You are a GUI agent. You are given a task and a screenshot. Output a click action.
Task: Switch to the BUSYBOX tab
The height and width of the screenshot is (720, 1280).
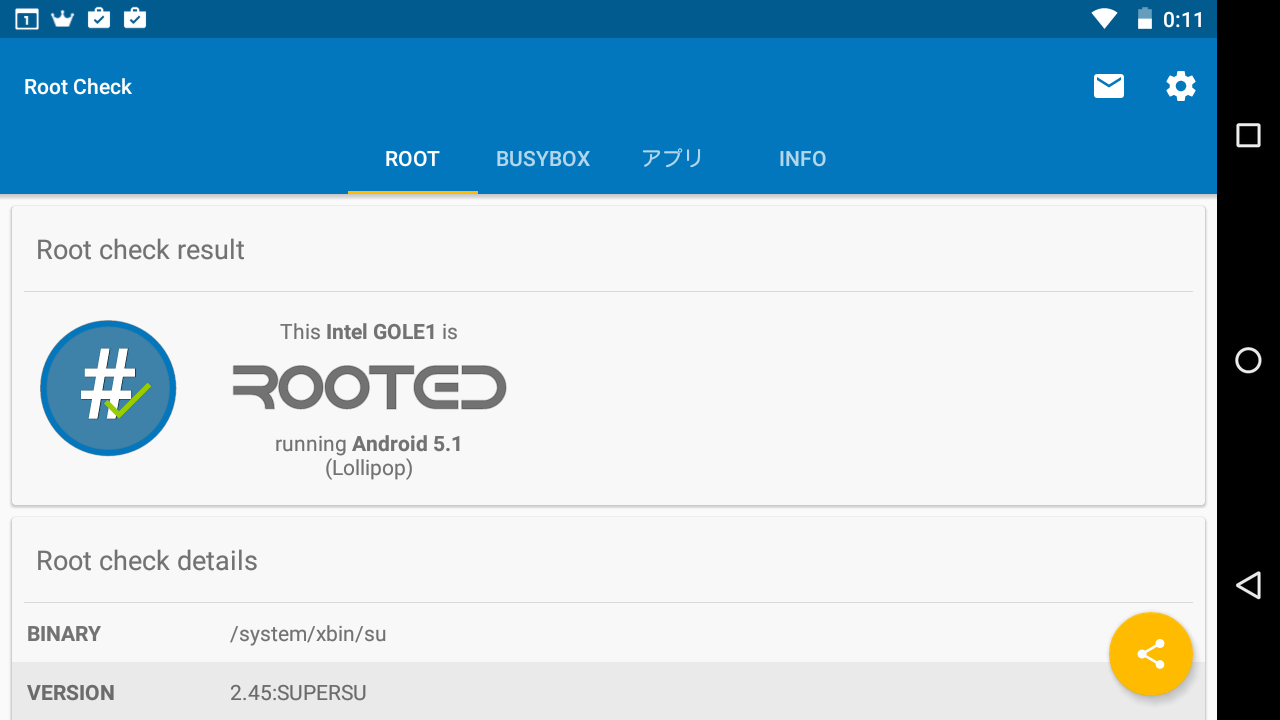543,159
